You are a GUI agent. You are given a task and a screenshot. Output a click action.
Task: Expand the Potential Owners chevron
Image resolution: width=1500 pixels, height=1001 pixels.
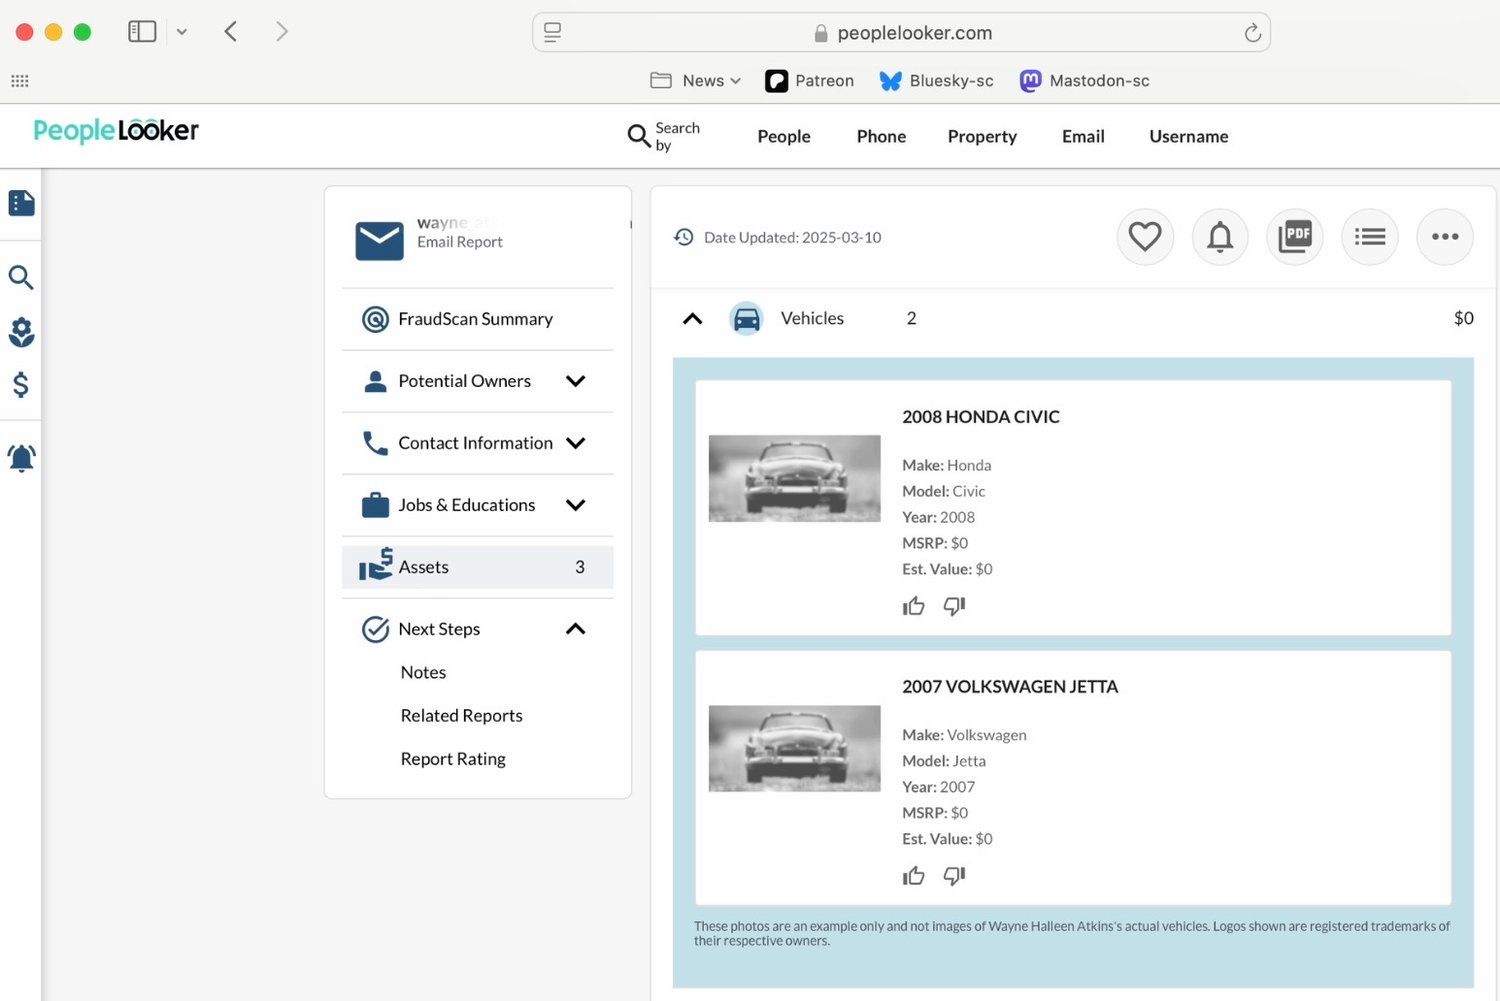coord(575,381)
